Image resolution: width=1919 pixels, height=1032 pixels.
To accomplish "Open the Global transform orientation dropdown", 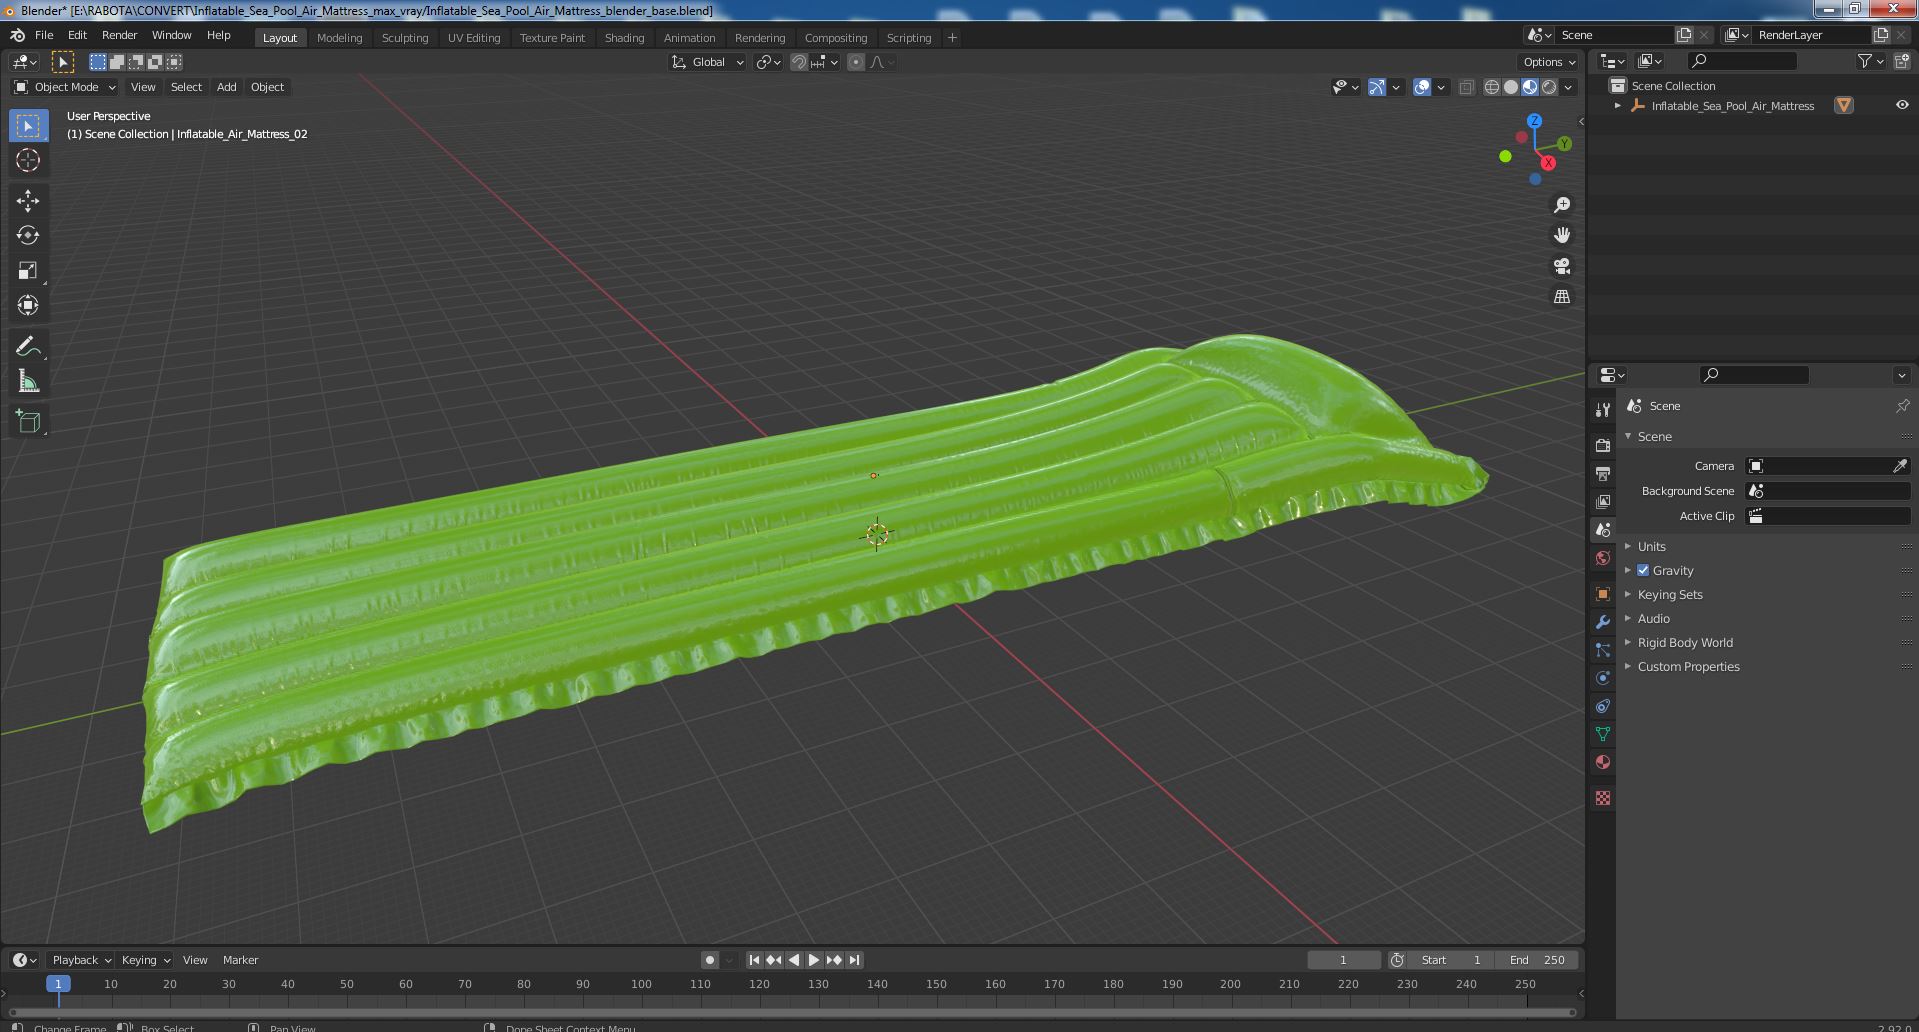I will (708, 62).
